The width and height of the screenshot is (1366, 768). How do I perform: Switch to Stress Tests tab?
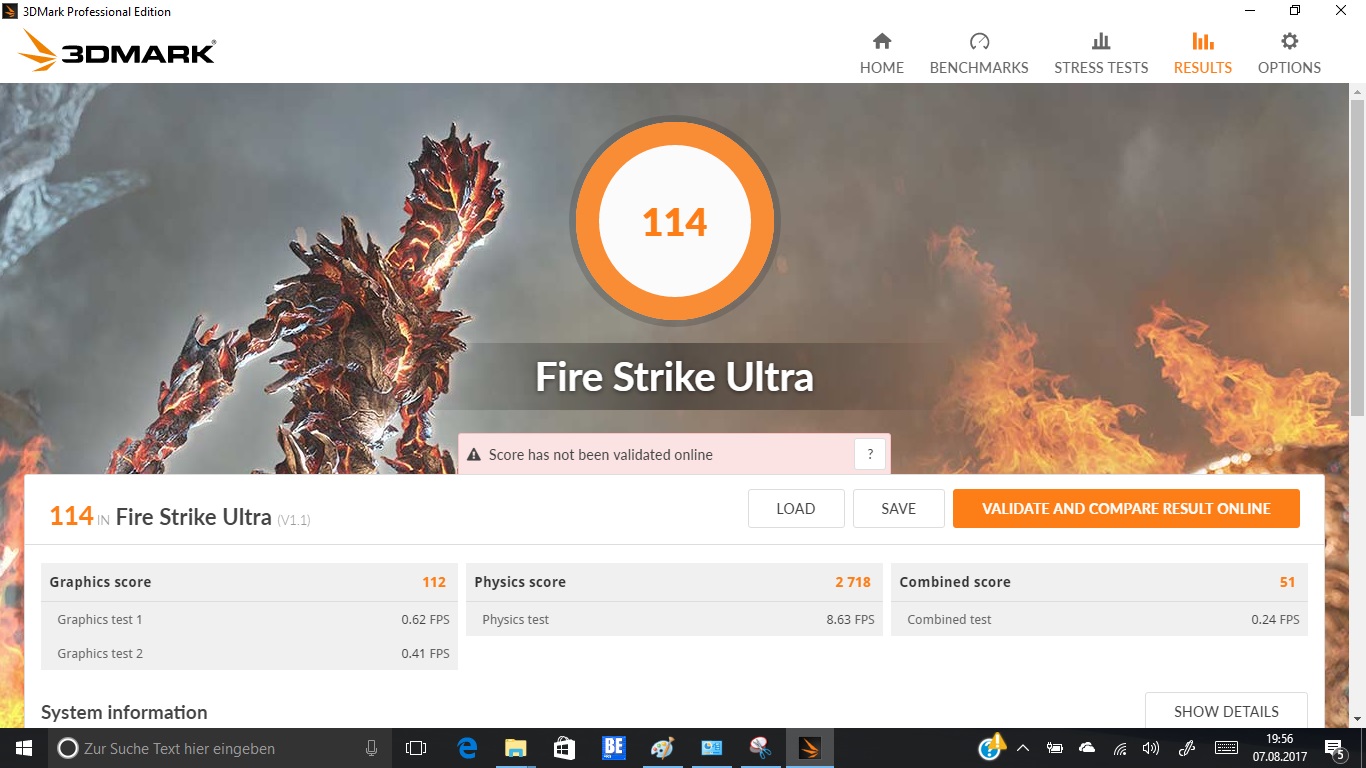pos(1101,54)
